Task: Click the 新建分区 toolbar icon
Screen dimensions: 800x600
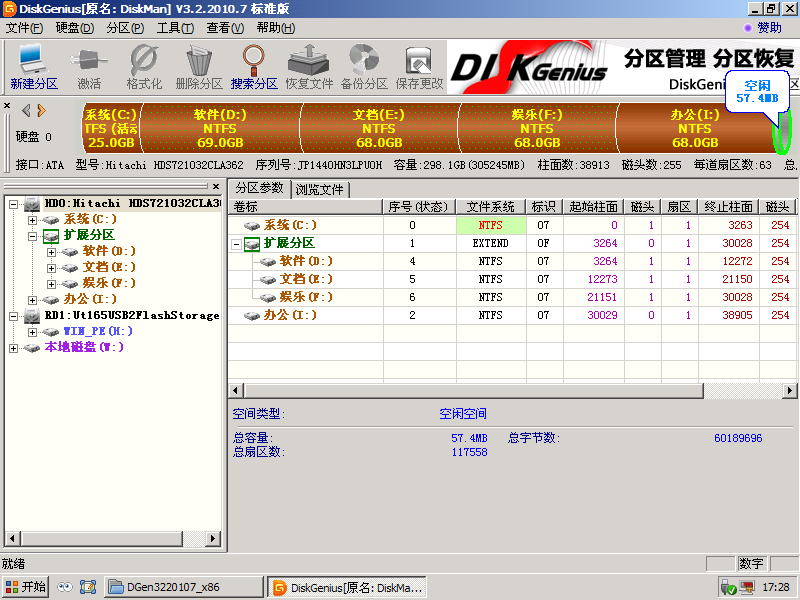Action: coord(34,67)
